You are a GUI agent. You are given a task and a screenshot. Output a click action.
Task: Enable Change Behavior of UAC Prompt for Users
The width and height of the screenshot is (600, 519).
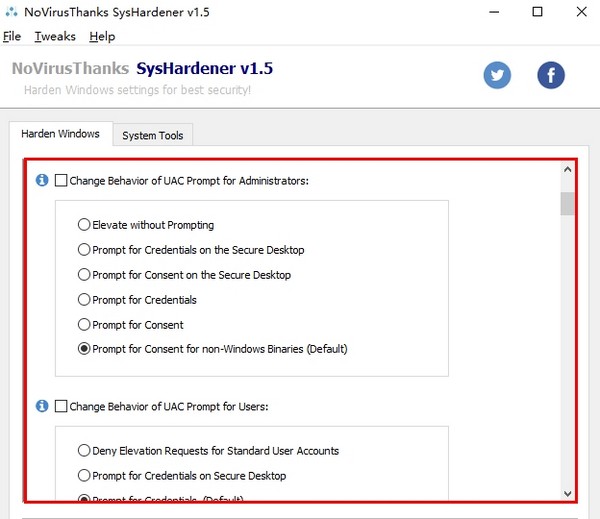pos(61,406)
